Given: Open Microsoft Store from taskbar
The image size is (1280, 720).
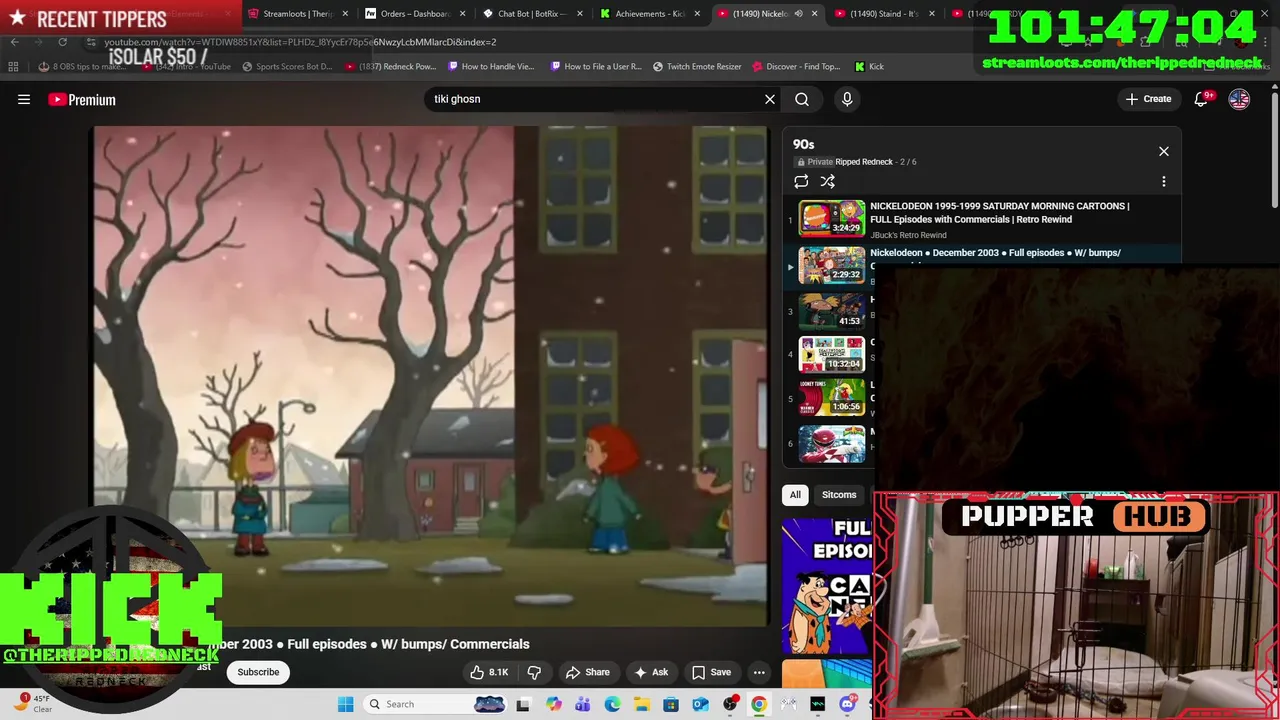Looking at the screenshot, I should pyautogui.click(x=671, y=704).
